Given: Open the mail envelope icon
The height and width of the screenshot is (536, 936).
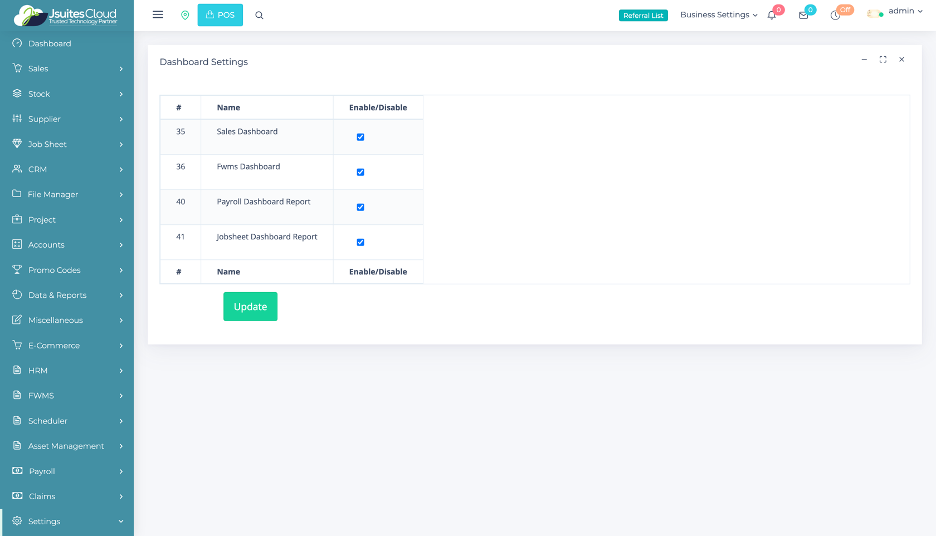Looking at the screenshot, I should point(803,15).
